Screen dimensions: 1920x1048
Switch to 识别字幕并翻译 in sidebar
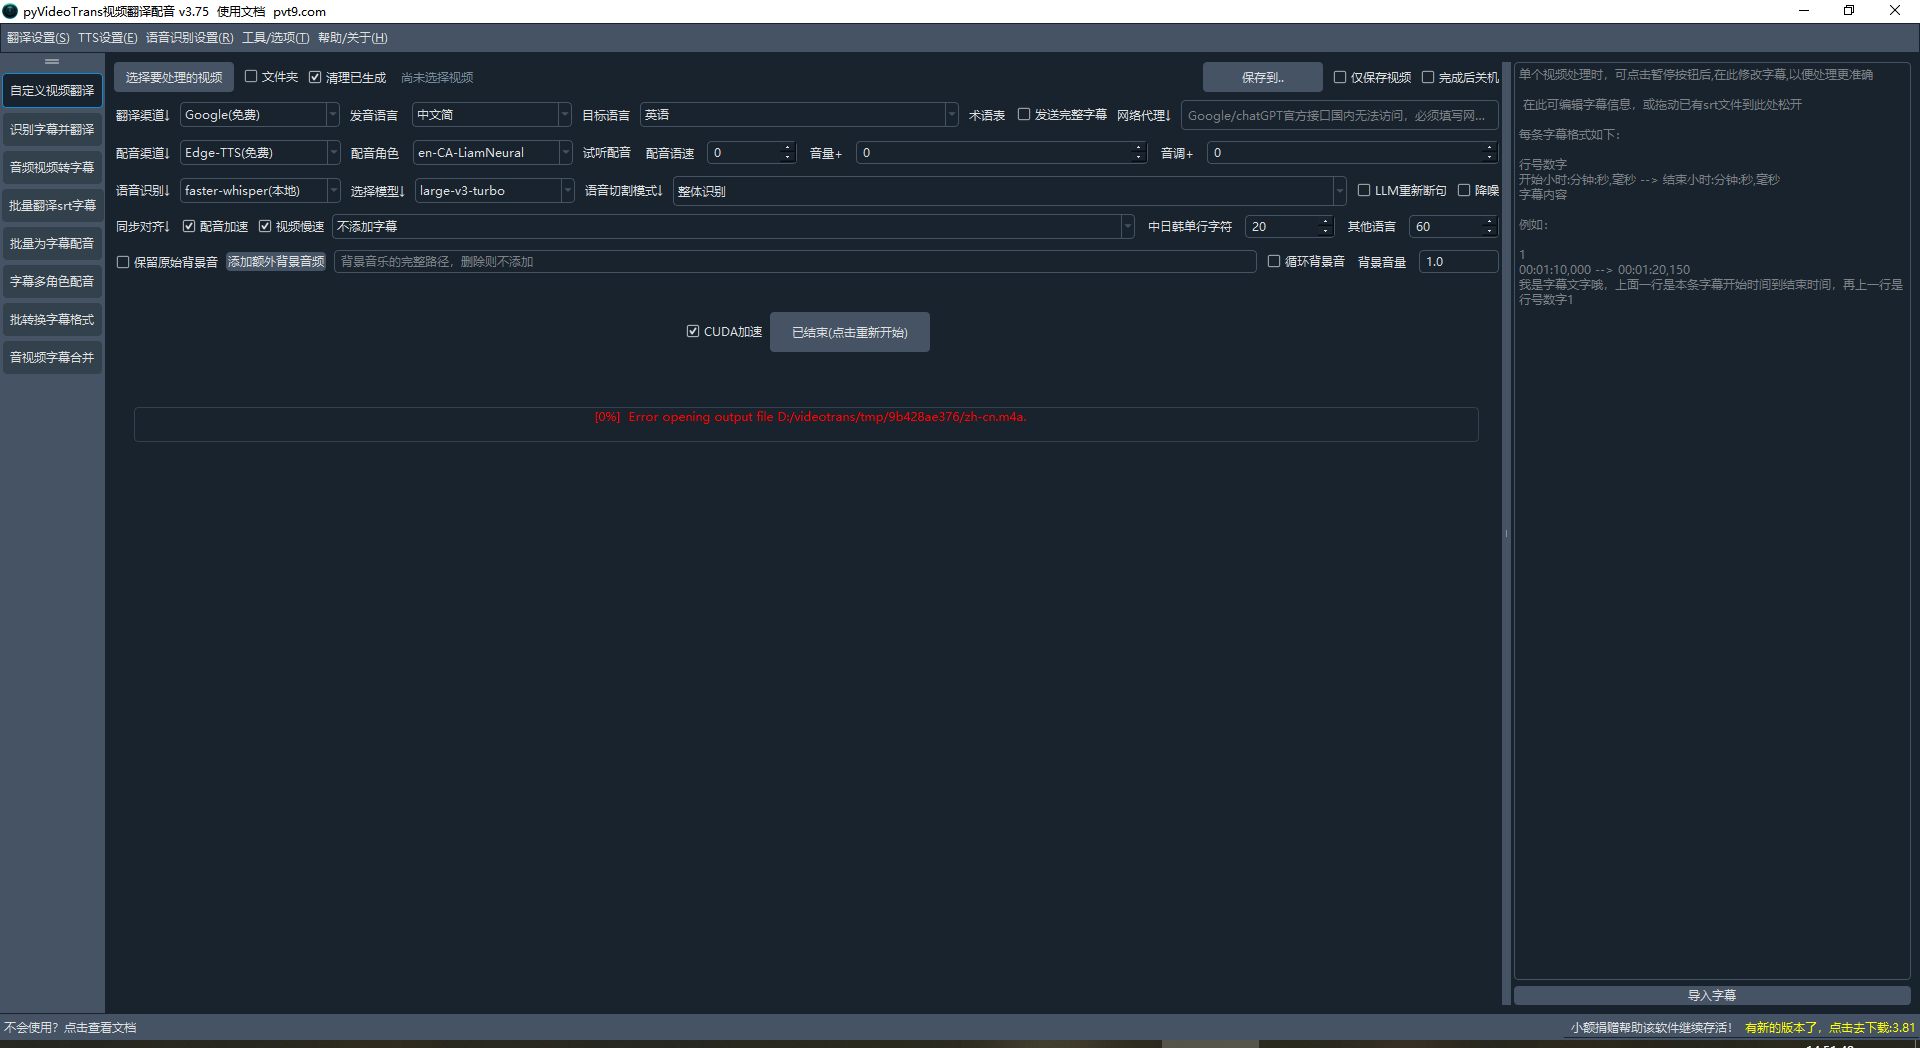pyautogui.click(x=52, y=129)
